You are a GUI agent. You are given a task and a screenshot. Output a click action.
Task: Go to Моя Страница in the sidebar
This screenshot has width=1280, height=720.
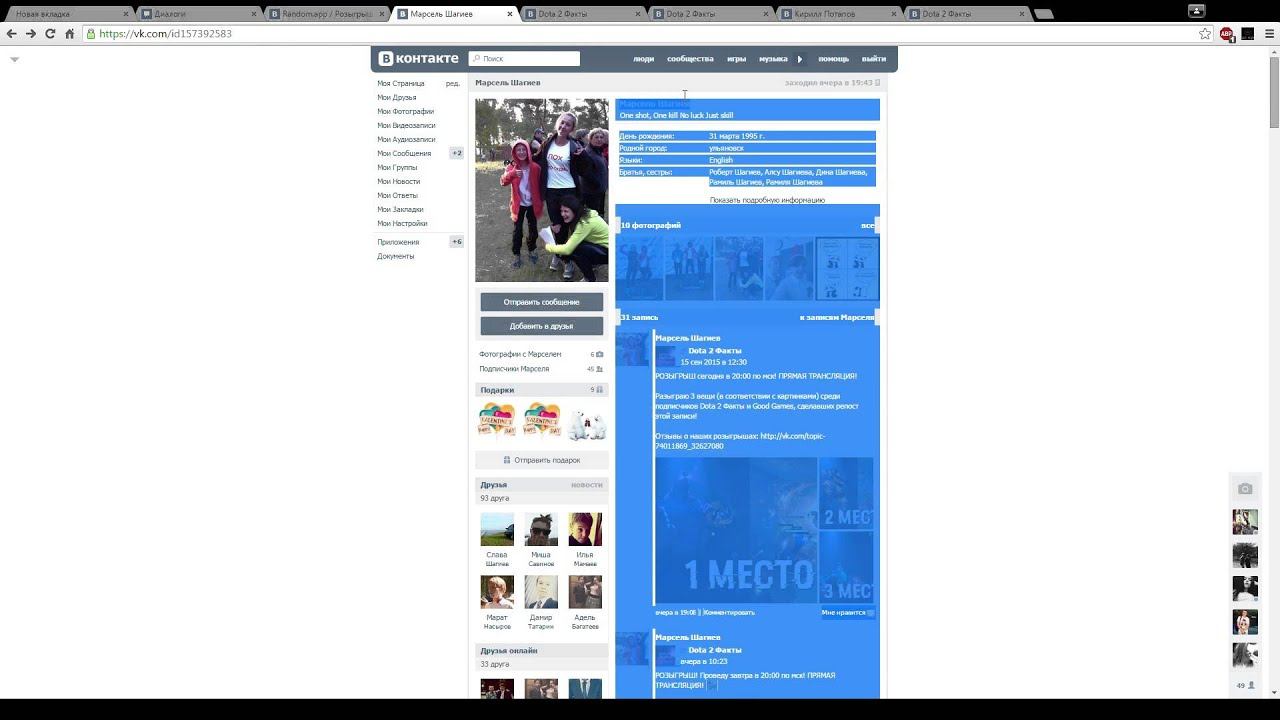(401, 83)
